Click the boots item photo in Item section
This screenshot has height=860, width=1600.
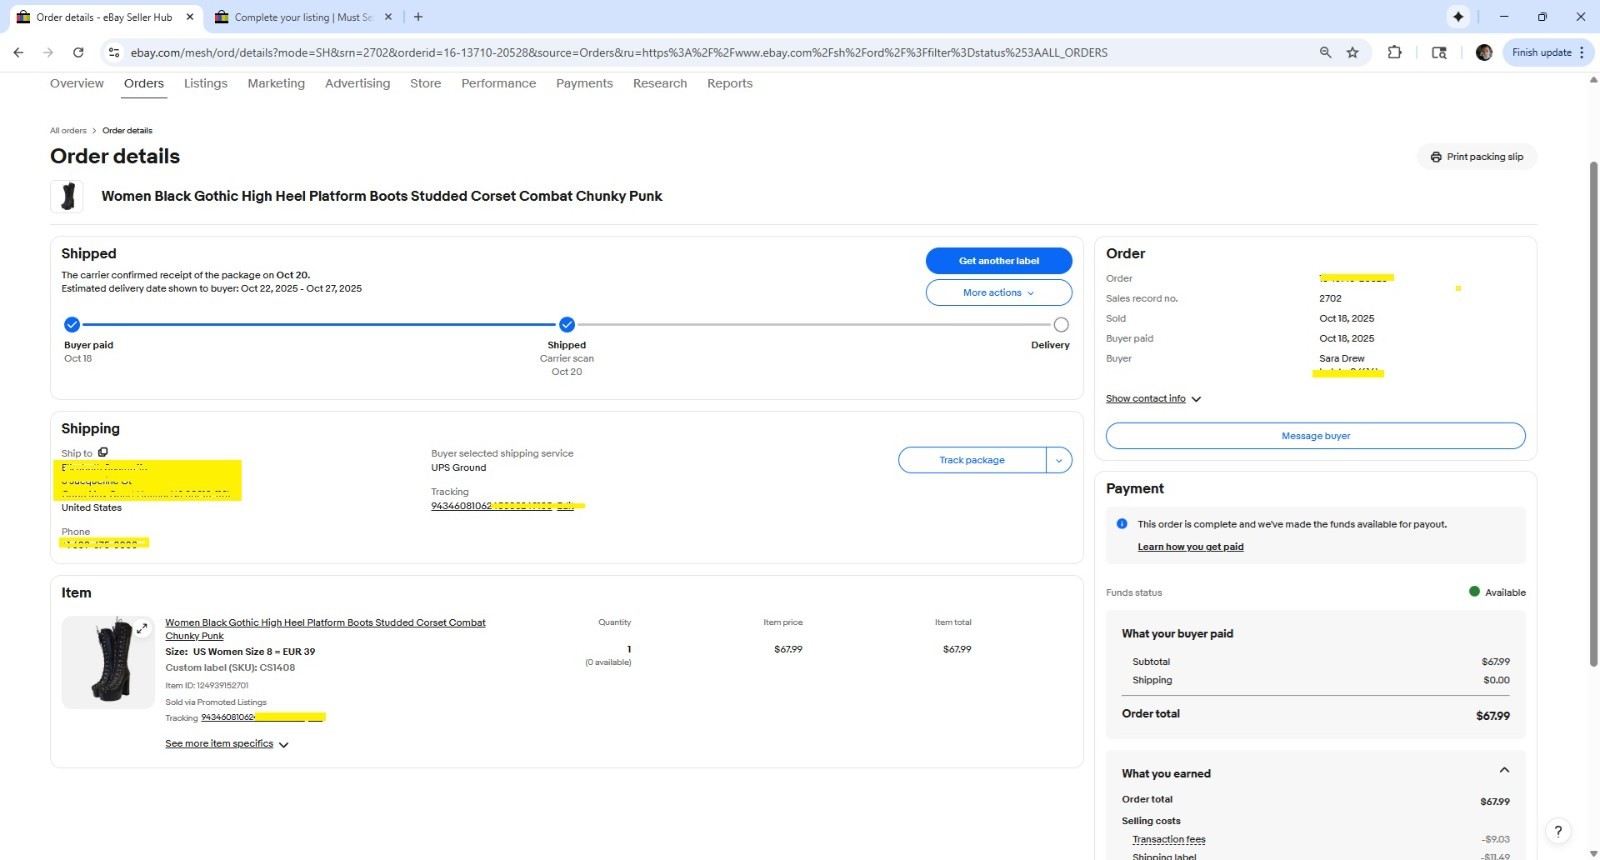108,661
